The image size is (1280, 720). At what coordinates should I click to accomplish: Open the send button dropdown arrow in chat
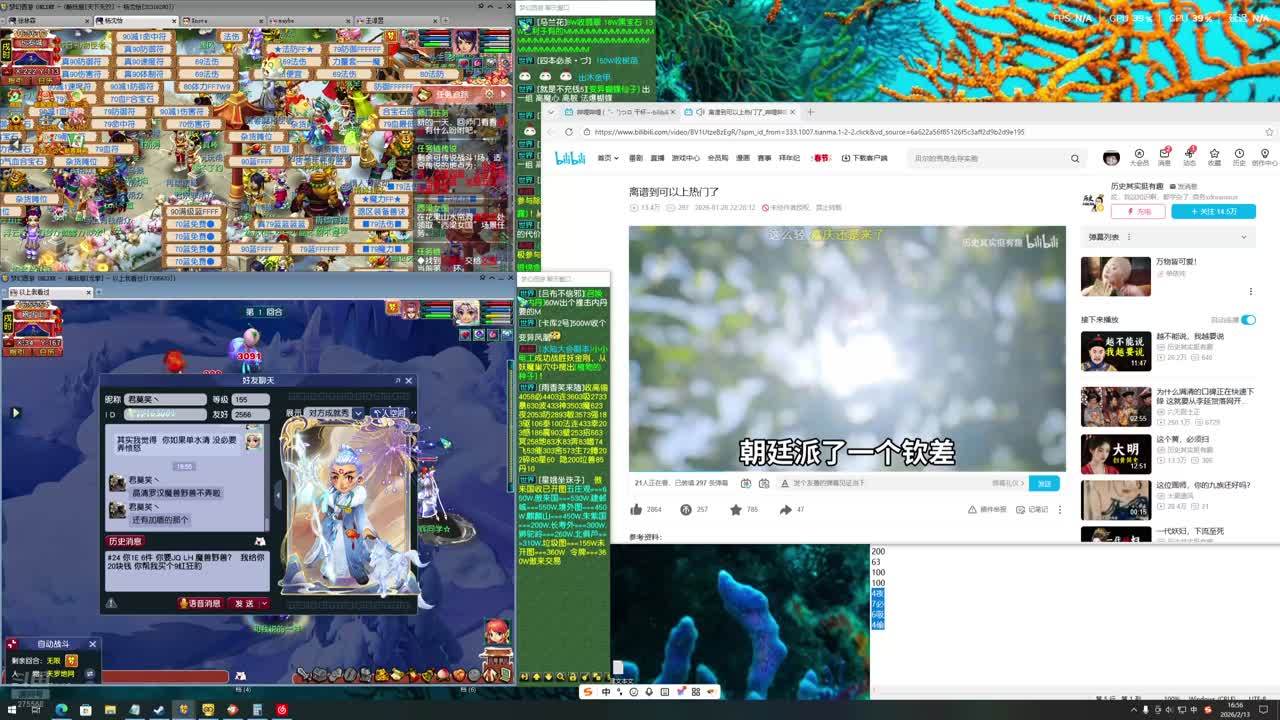[x=264, y=603]
